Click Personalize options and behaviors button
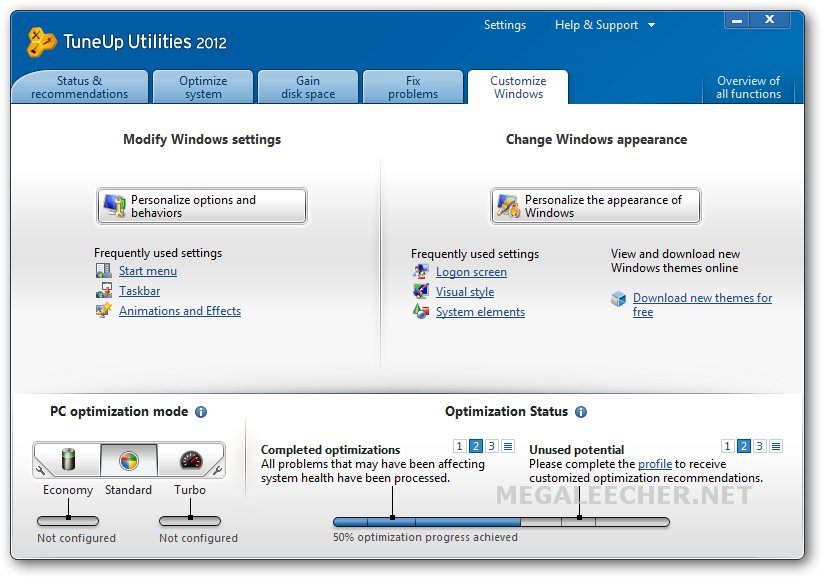 202,206
